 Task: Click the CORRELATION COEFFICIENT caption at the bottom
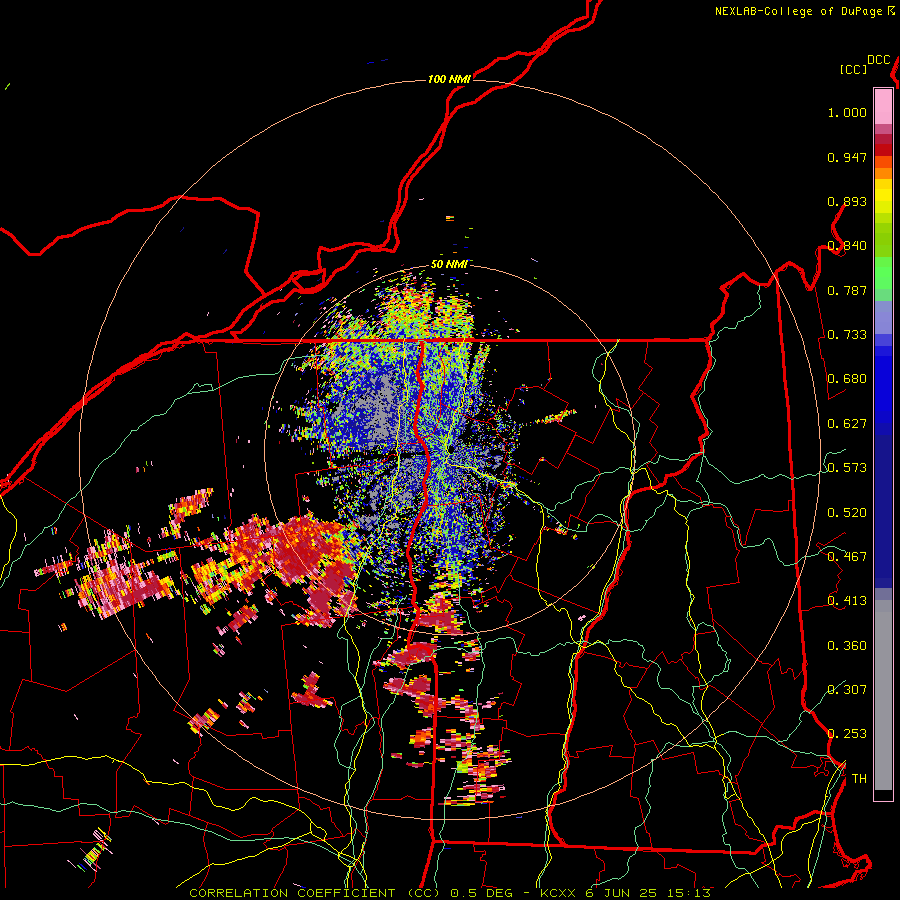(450, 893)
